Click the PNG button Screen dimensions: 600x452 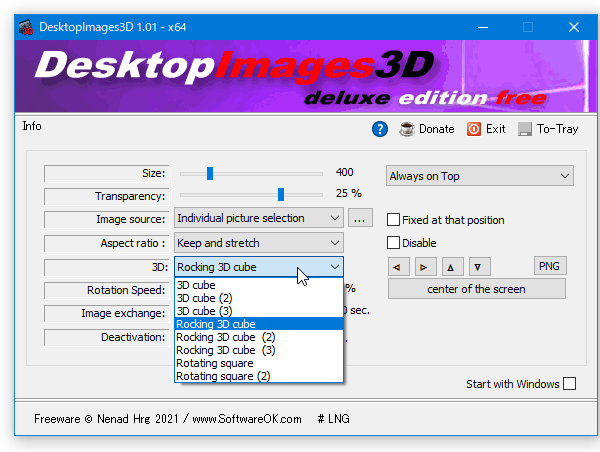click(550, 266)
